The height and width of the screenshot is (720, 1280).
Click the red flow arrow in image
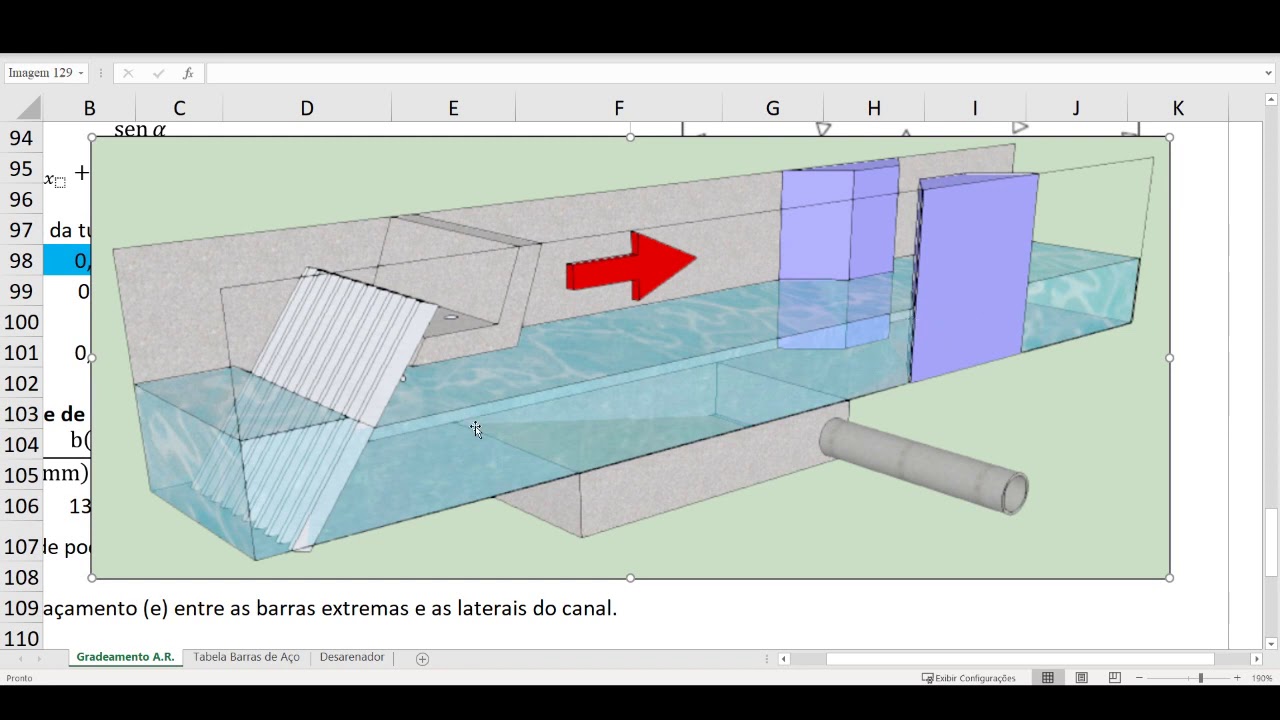(631, 266)
